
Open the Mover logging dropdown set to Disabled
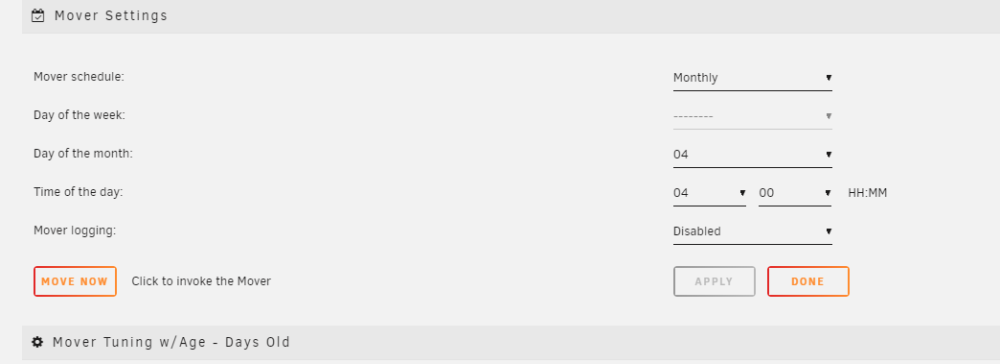point(753,232)
